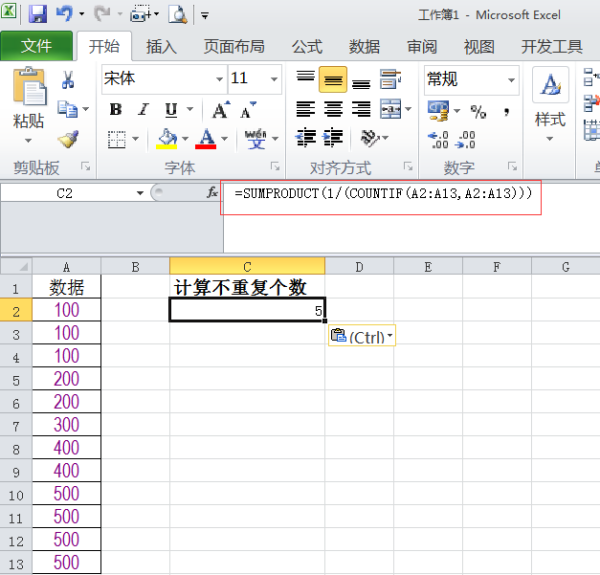Switch to the 视图 View tab

pyautogui.click(x=479, y=47)
